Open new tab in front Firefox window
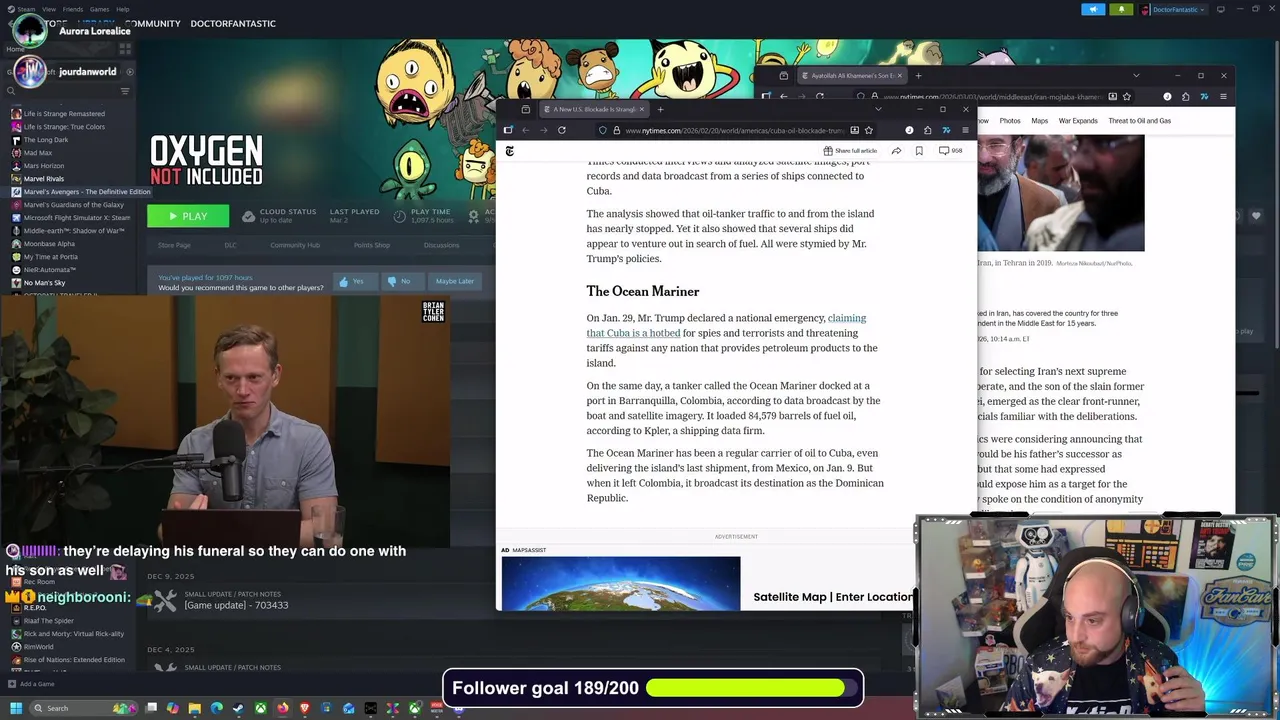 click(x=660, y=109)
